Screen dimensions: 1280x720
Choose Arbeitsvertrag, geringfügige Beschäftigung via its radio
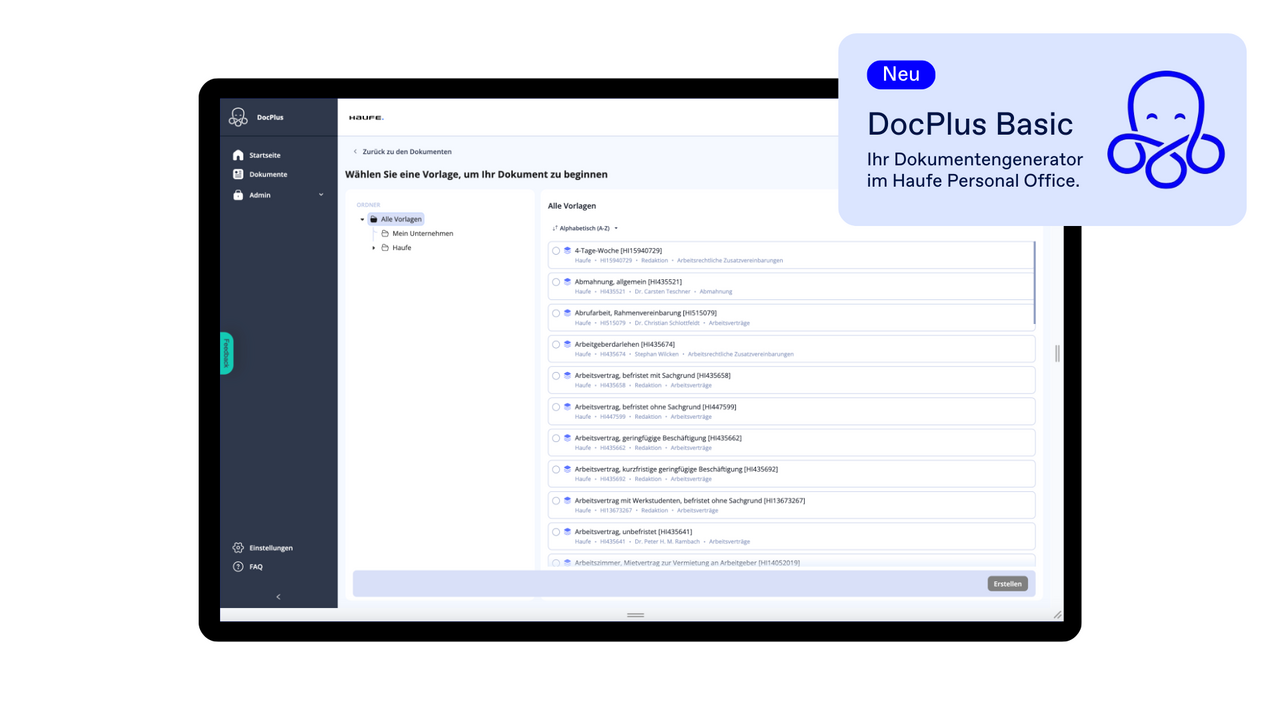coord(556,437)
